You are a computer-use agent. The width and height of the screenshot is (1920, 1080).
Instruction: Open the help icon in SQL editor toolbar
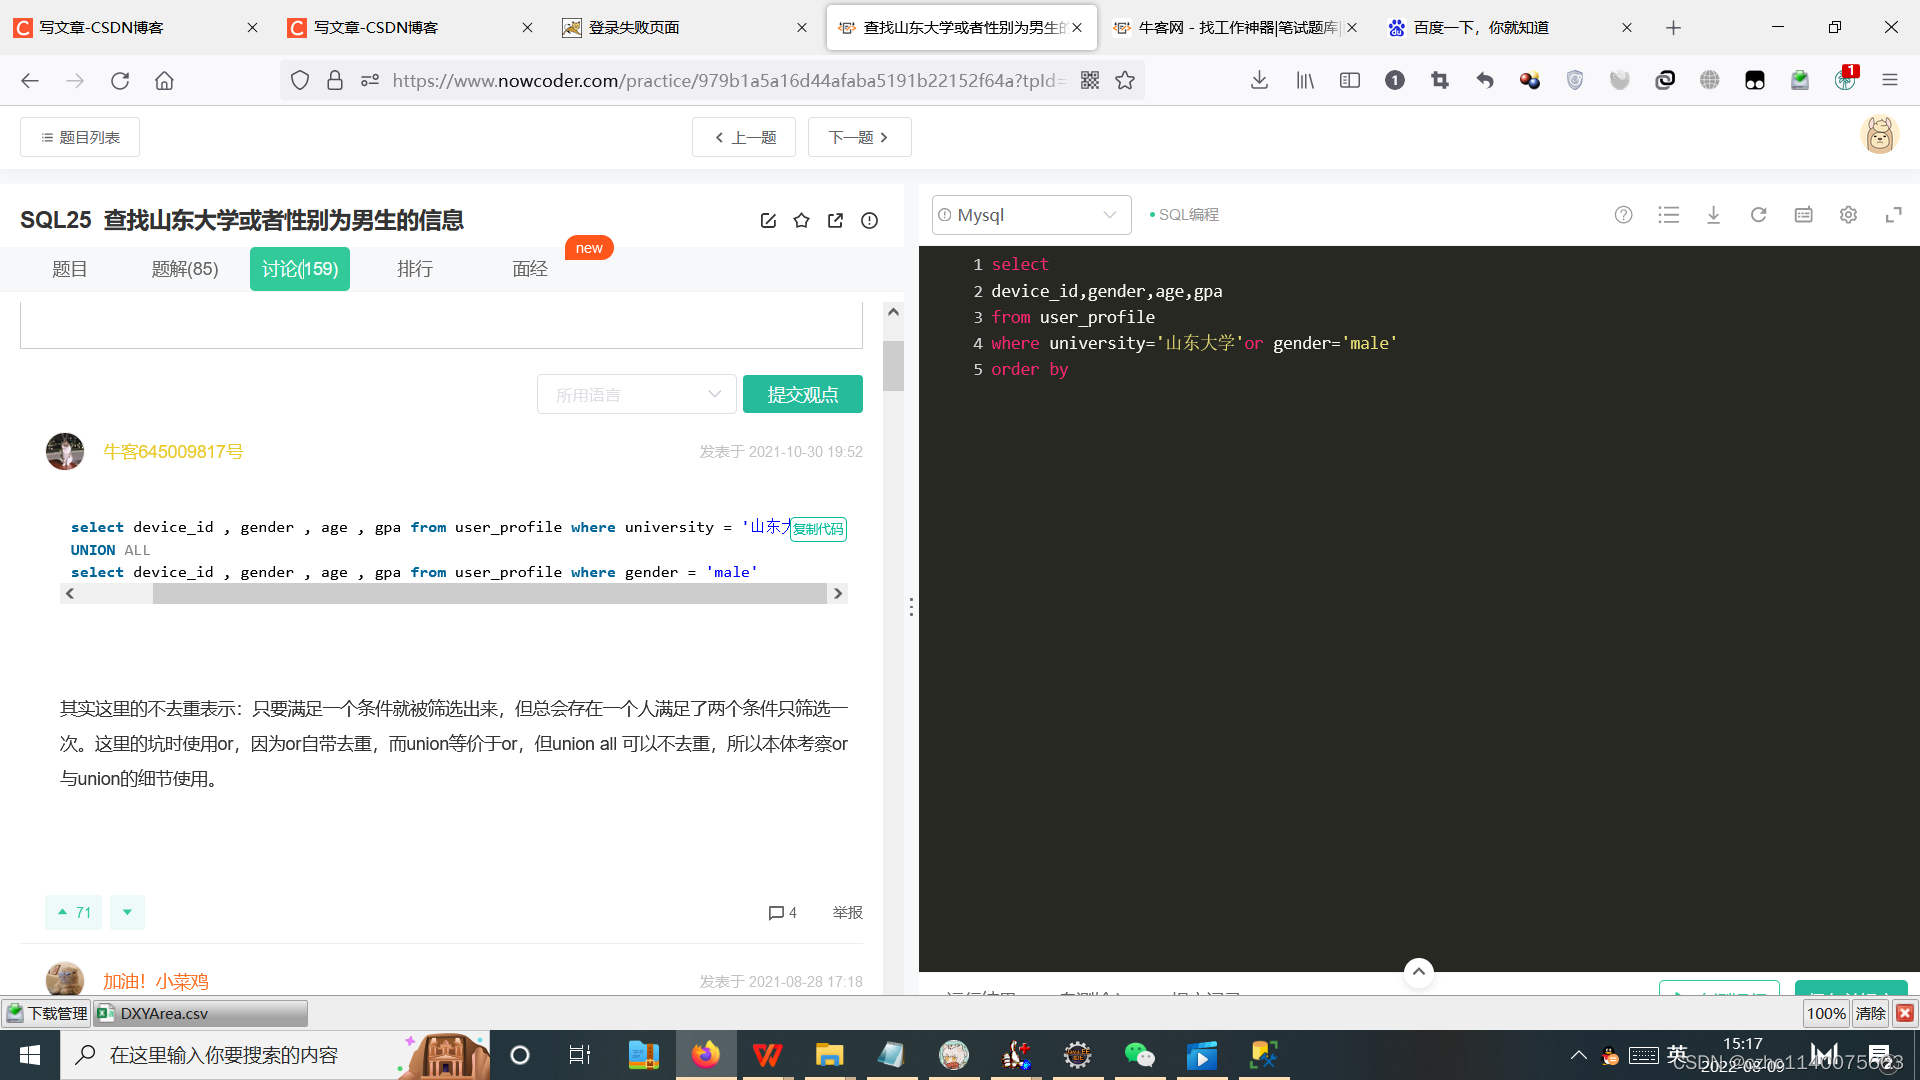coord(1623,214)
